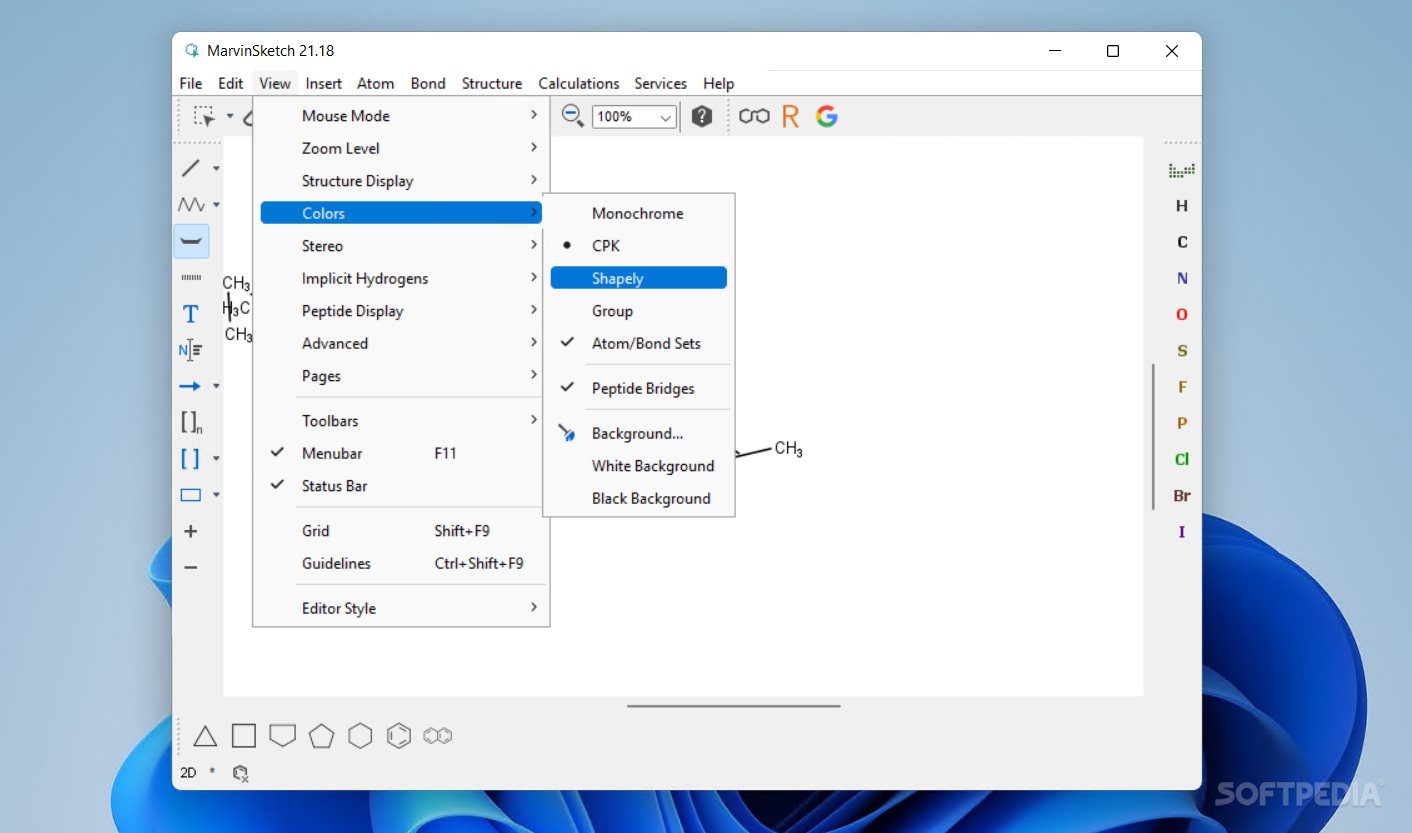Select CPK color scheme
This screenshot has width=1412, height=833.
pyautogui.click(x=638, y=246)
